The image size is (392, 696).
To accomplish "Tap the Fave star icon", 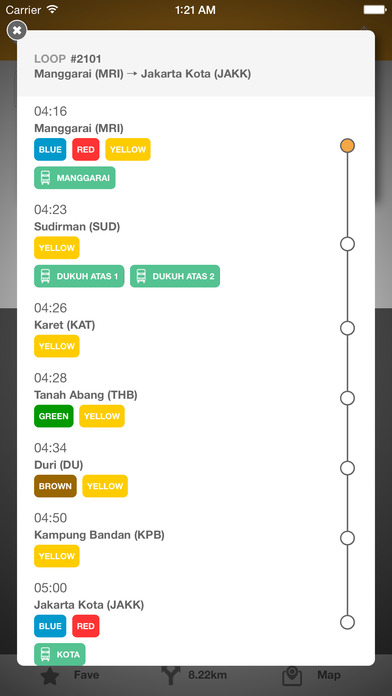I will [x=50, y=676].
